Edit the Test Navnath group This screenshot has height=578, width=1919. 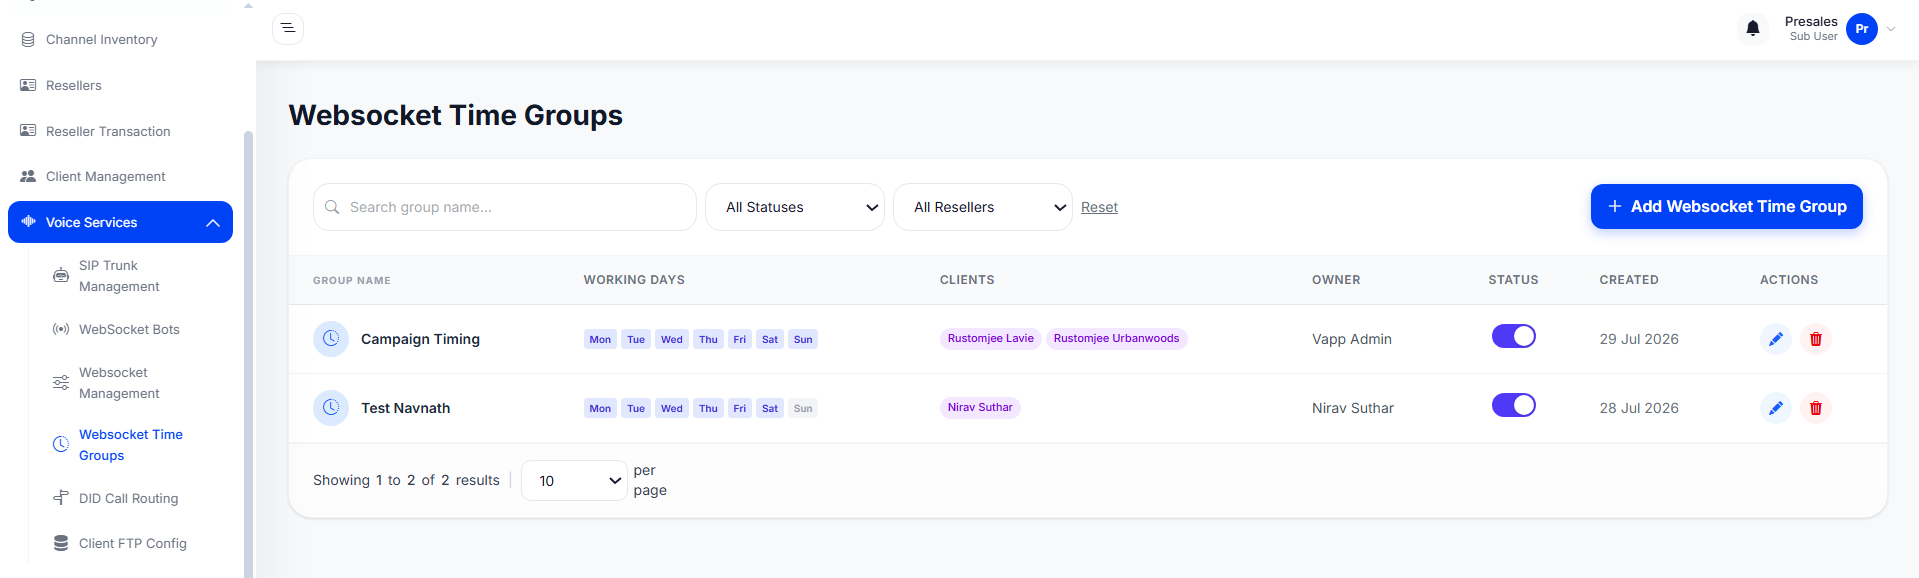tap(1775, 408)
